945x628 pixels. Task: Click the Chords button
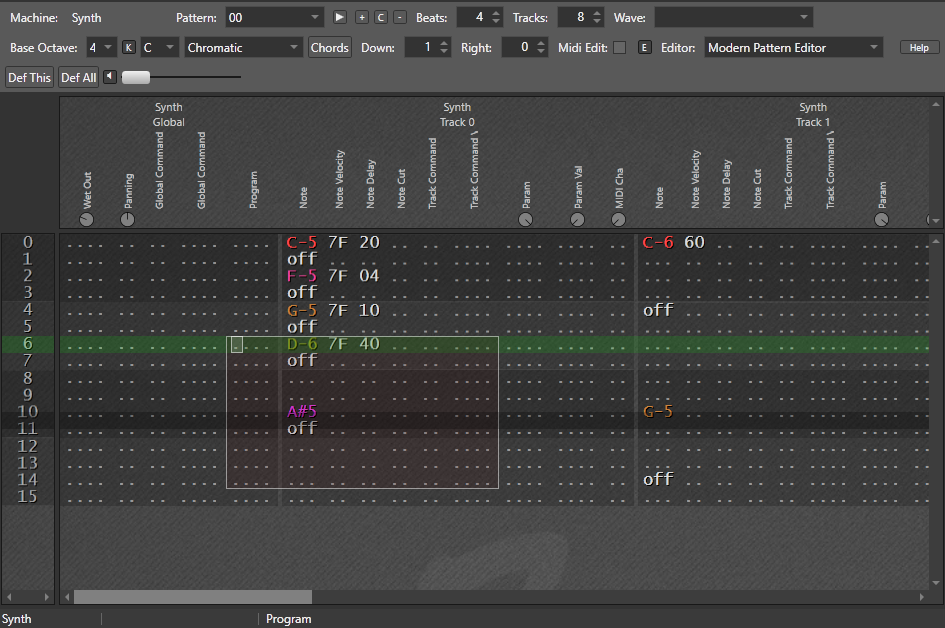tap(330, 47)
